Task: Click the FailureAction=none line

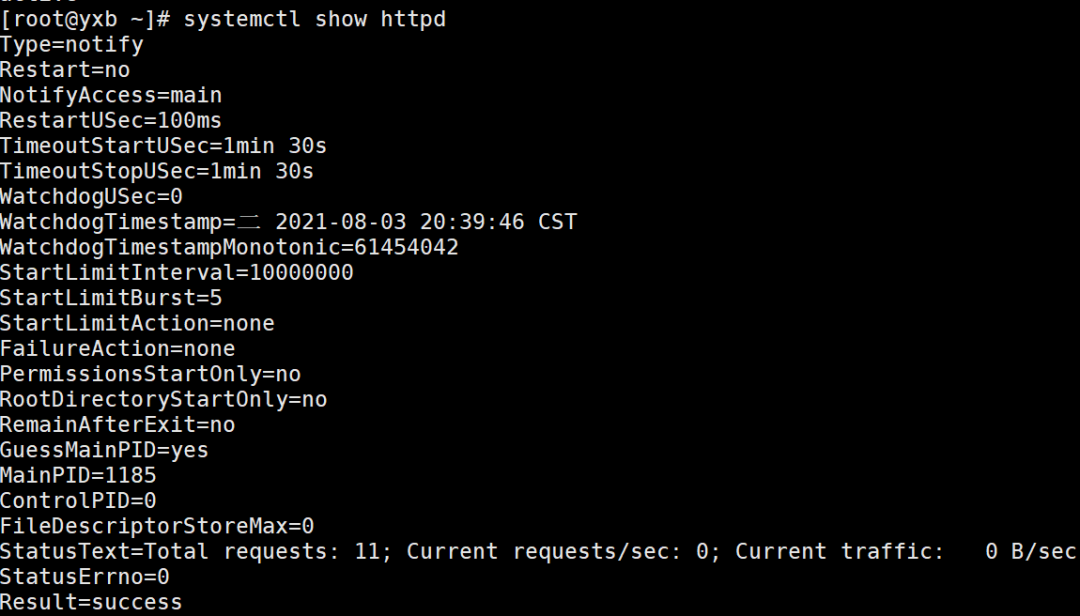Action: 117,349
